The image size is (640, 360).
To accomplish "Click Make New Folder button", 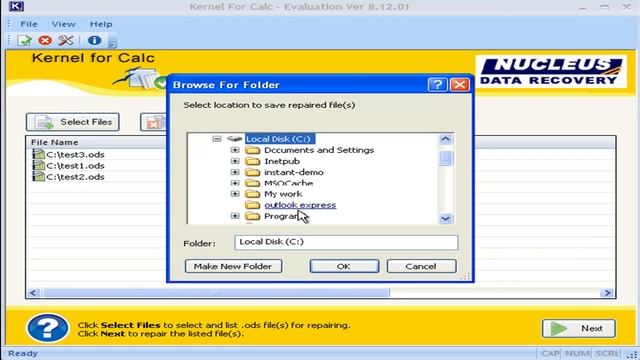I will pos(233,266).
